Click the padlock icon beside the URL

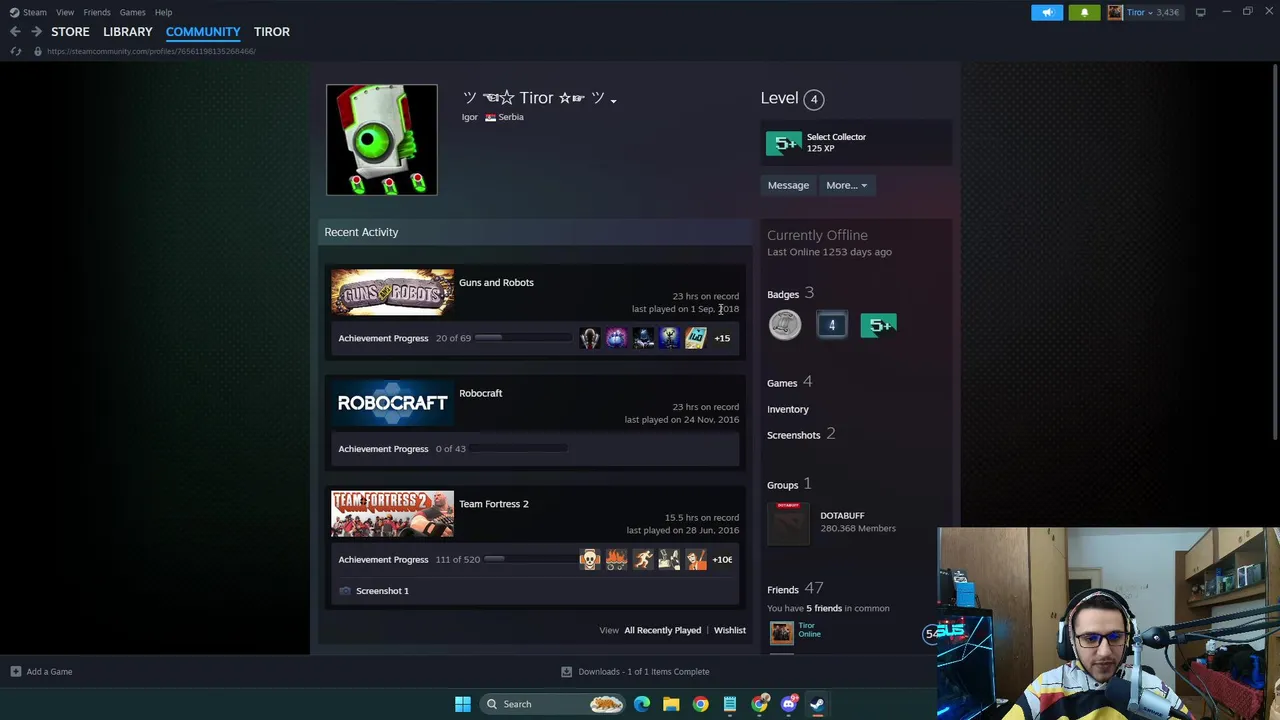point(37,51)
